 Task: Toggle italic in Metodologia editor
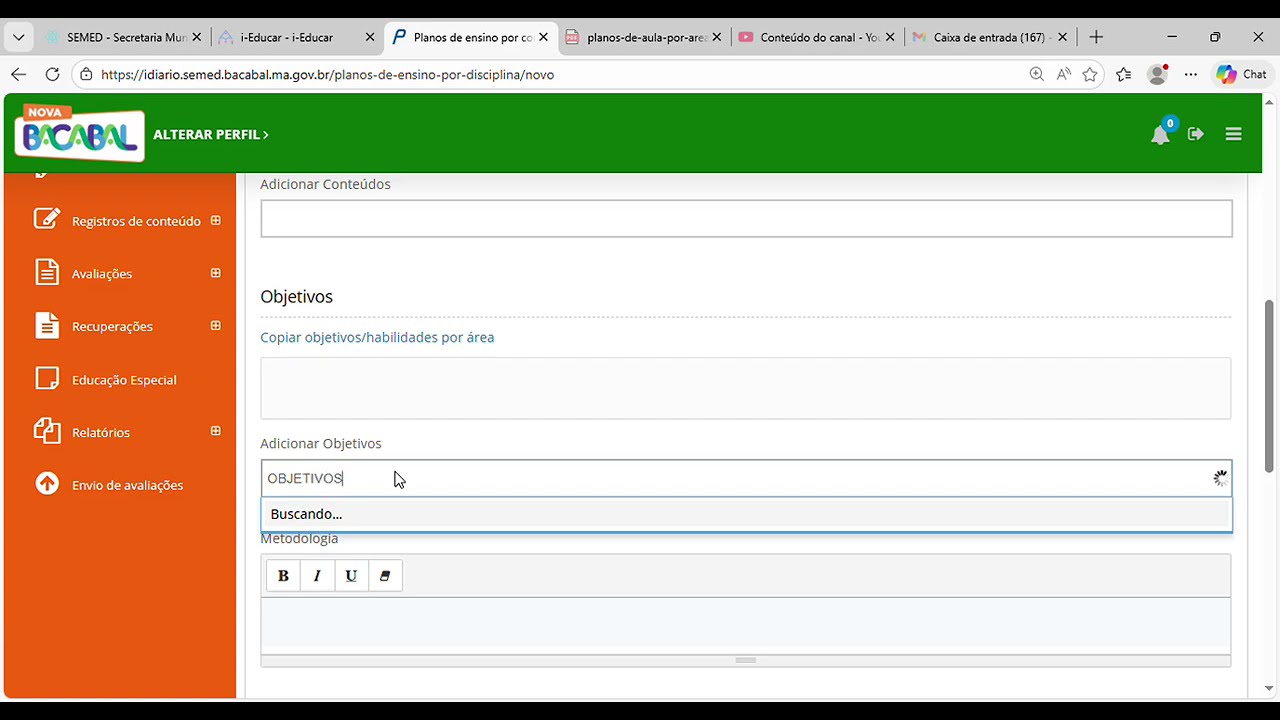click(x=317, y=575)
